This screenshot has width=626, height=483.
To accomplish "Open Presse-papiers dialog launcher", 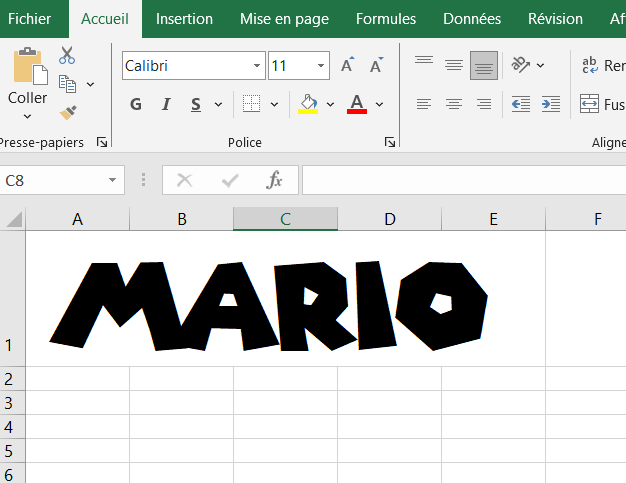I will point(102,142).
